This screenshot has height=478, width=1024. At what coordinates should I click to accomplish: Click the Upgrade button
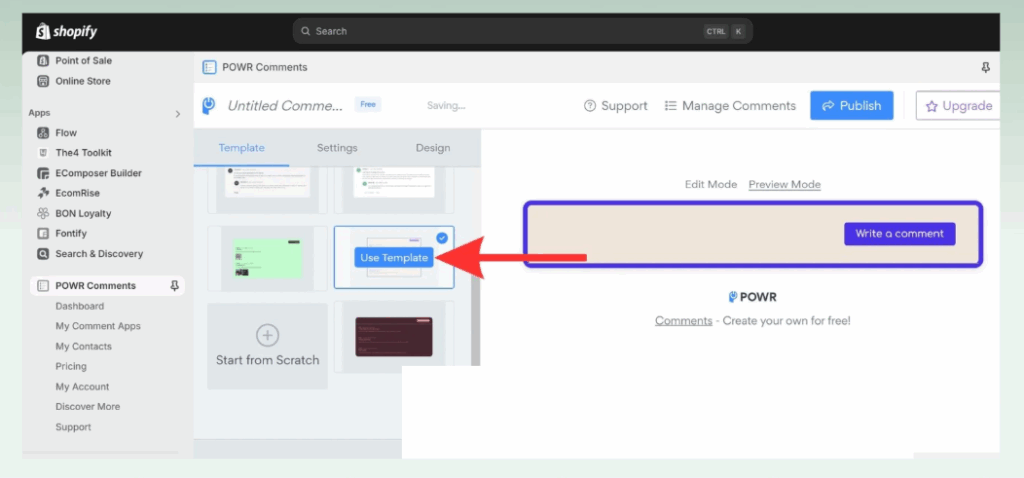pos(958,106)
